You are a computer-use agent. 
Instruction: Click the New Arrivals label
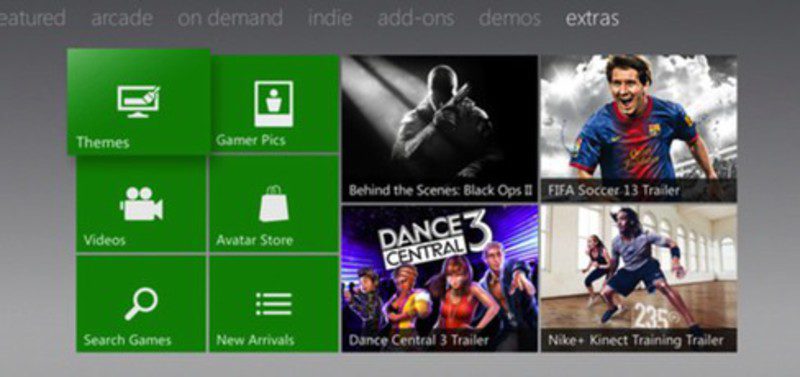255,340
